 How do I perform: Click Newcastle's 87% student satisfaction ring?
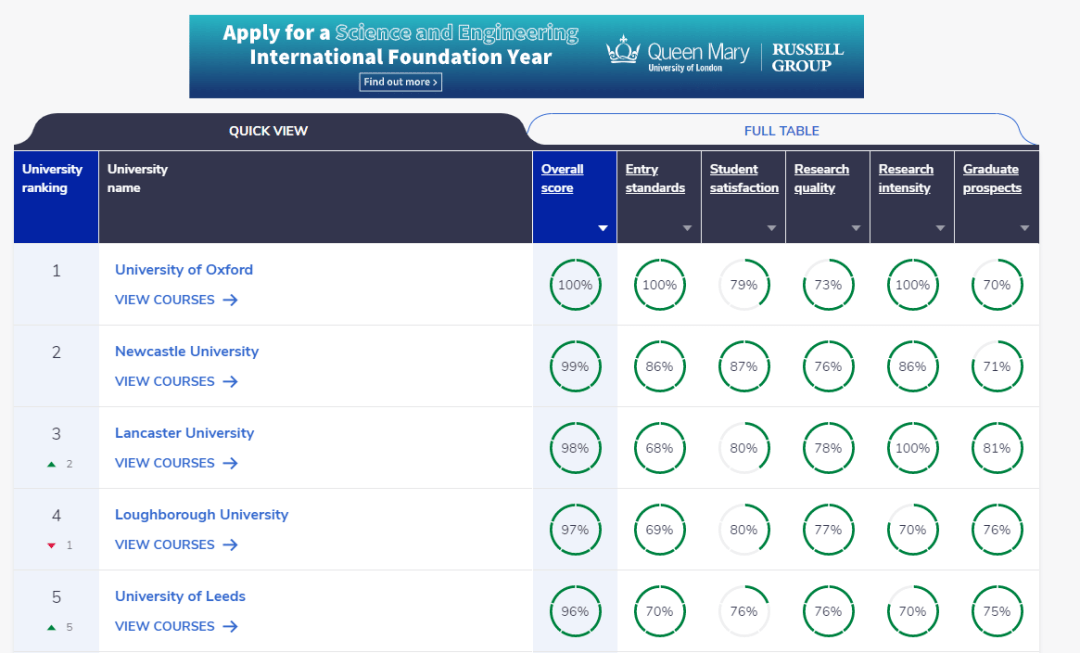[x=744, y=366]
